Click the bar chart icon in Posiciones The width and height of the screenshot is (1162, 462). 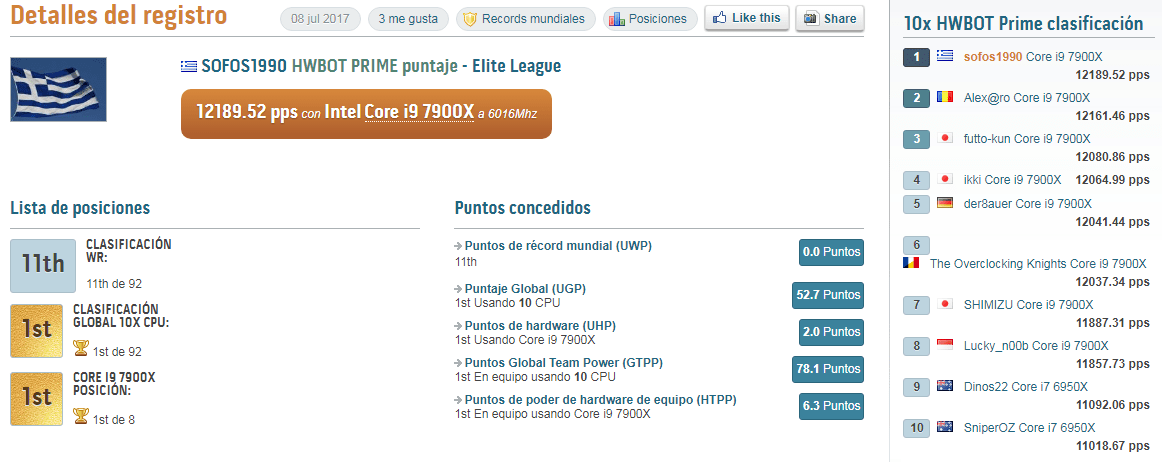616,19
